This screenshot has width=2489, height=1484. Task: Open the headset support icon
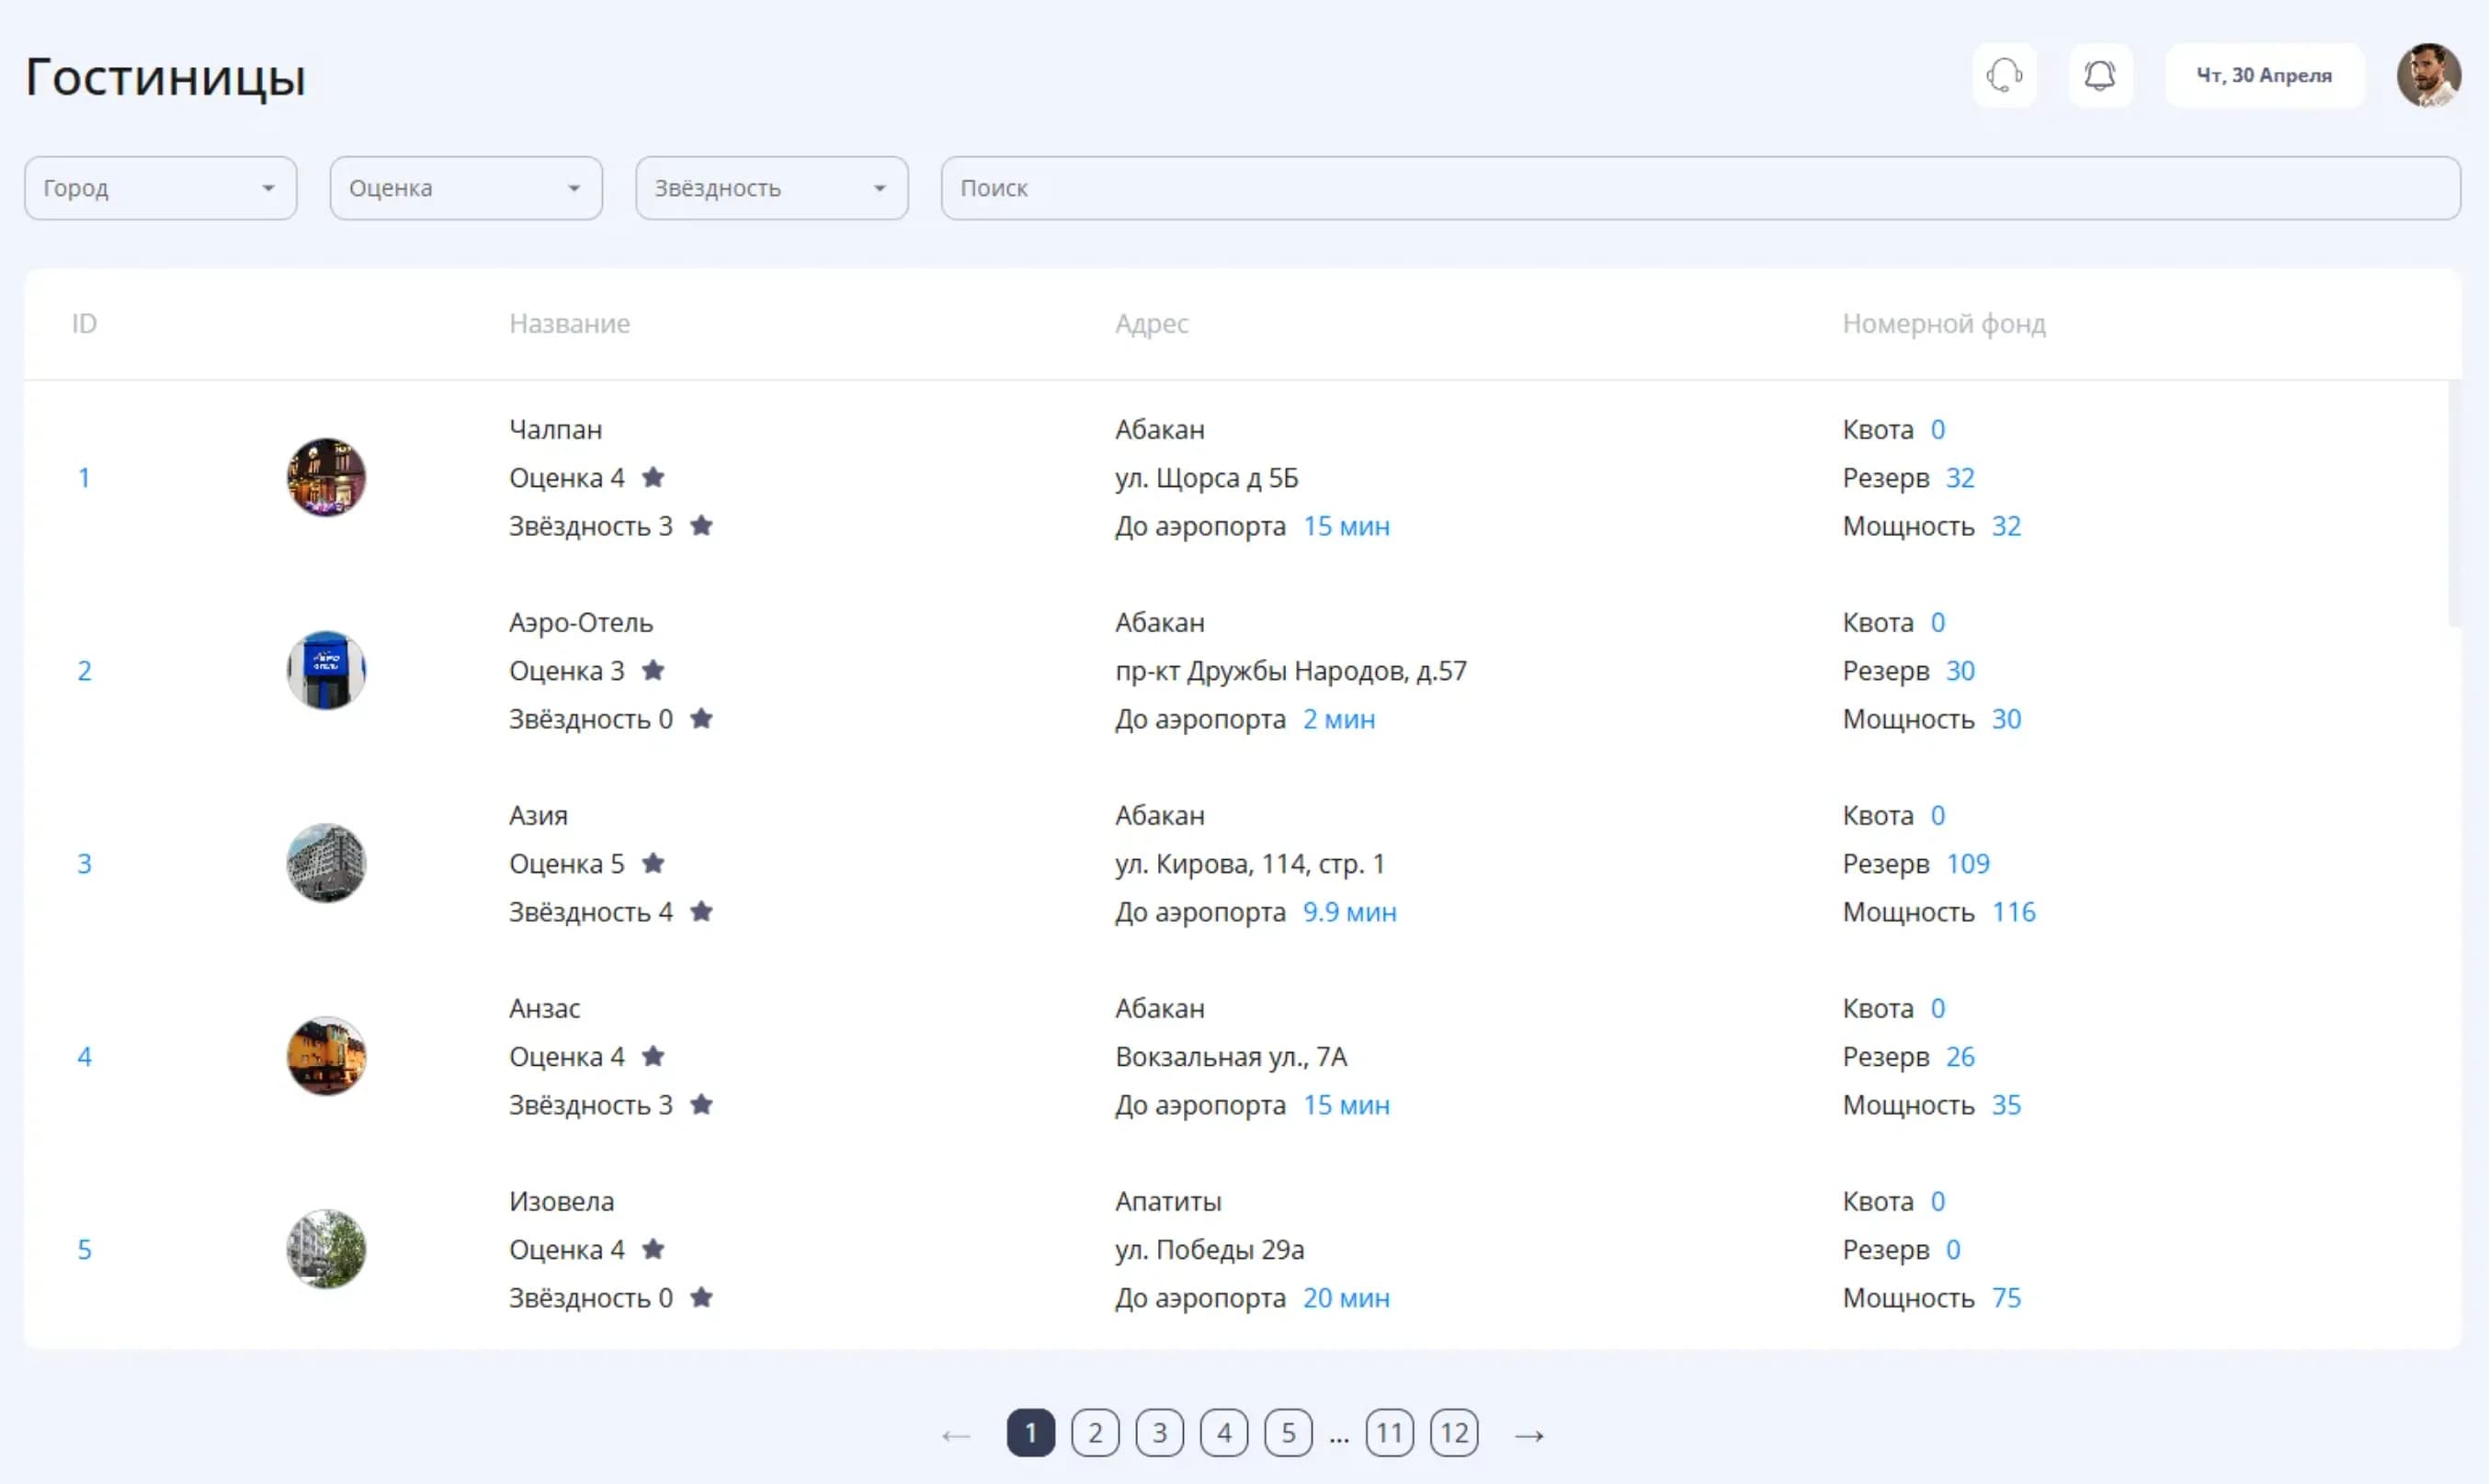click(2004, 75)
